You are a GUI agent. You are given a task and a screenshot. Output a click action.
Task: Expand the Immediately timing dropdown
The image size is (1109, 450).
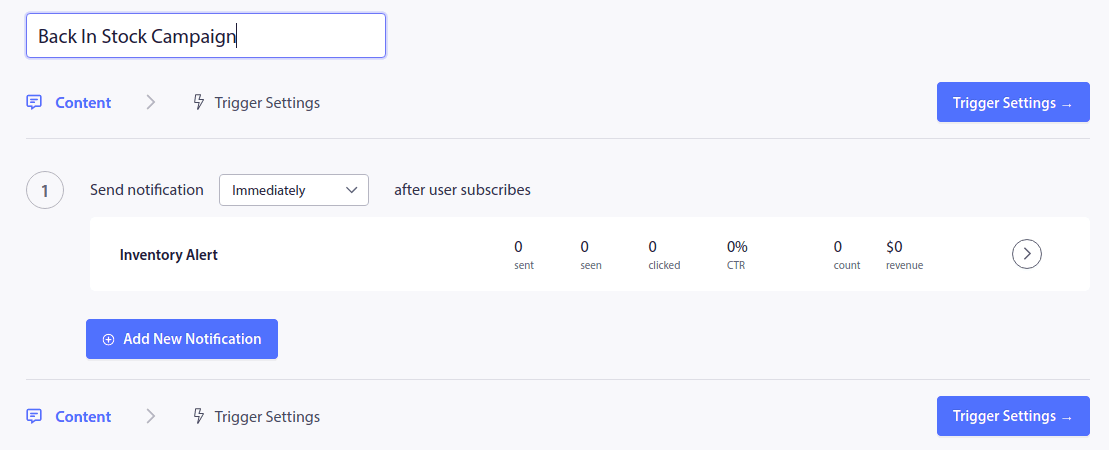(x=294, y=190)
